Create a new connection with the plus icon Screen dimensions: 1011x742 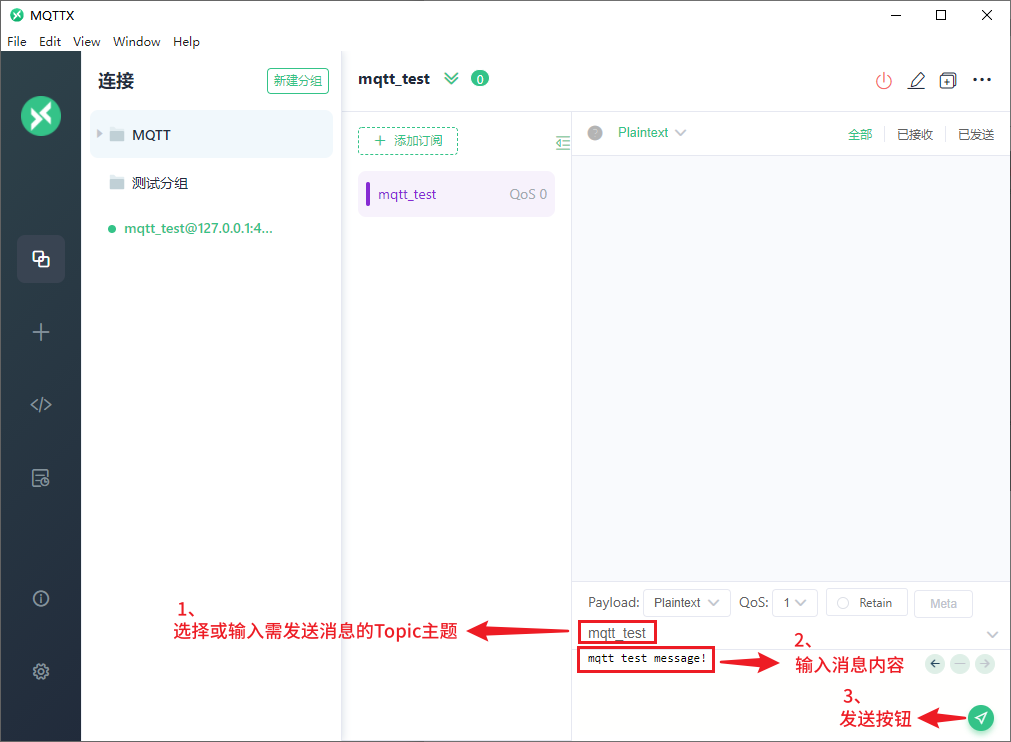click(41, 332)
